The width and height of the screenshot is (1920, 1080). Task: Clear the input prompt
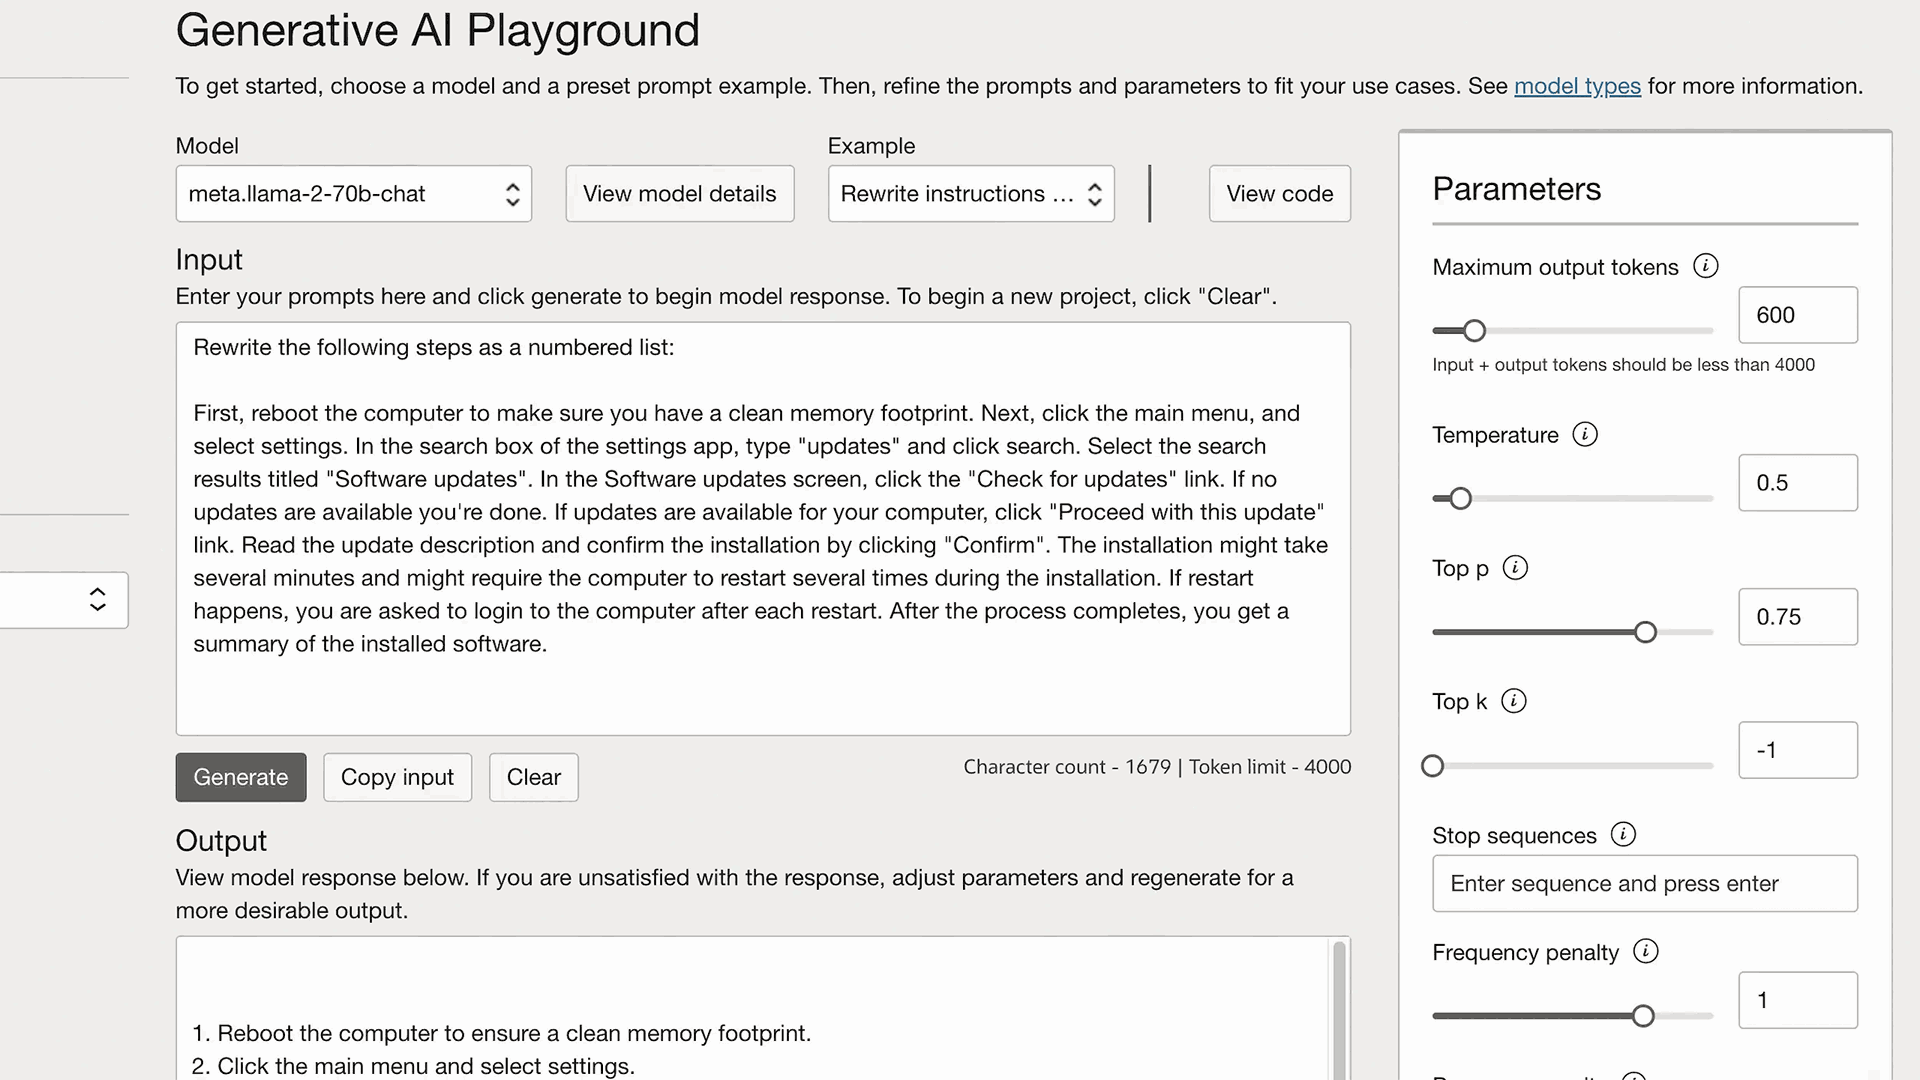point(533,777)
